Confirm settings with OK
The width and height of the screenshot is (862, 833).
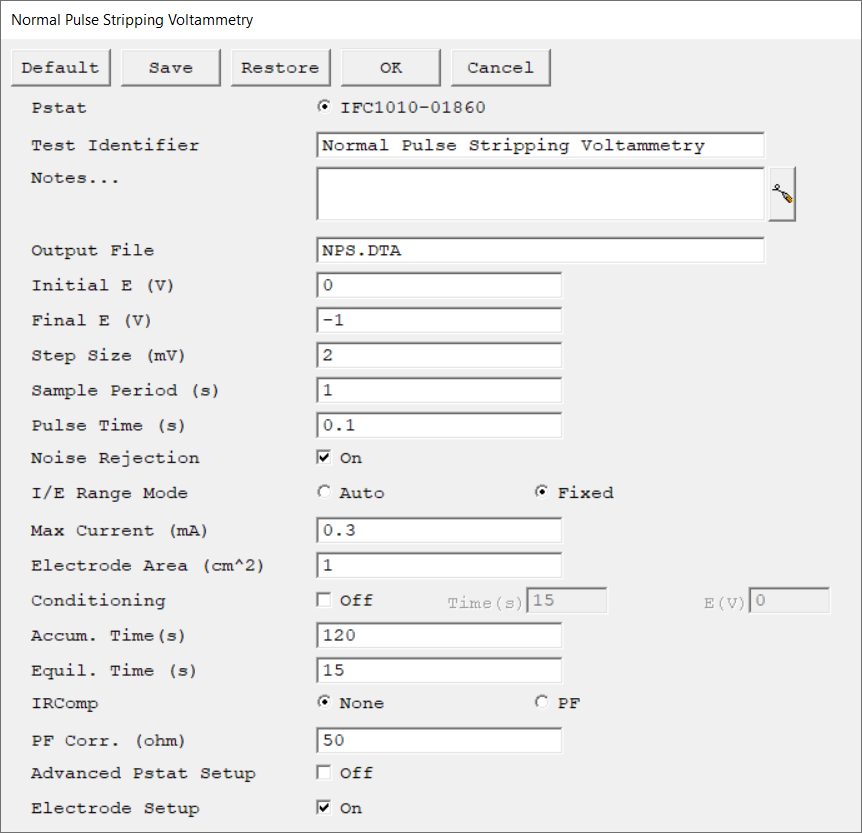[390, 68]
